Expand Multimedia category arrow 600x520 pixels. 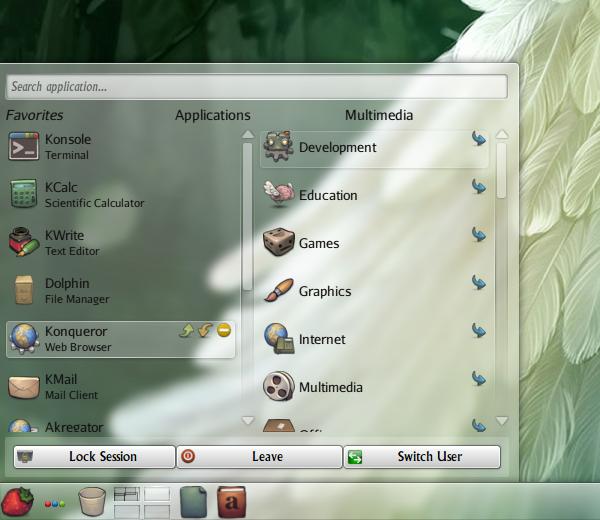click(479, 378)
